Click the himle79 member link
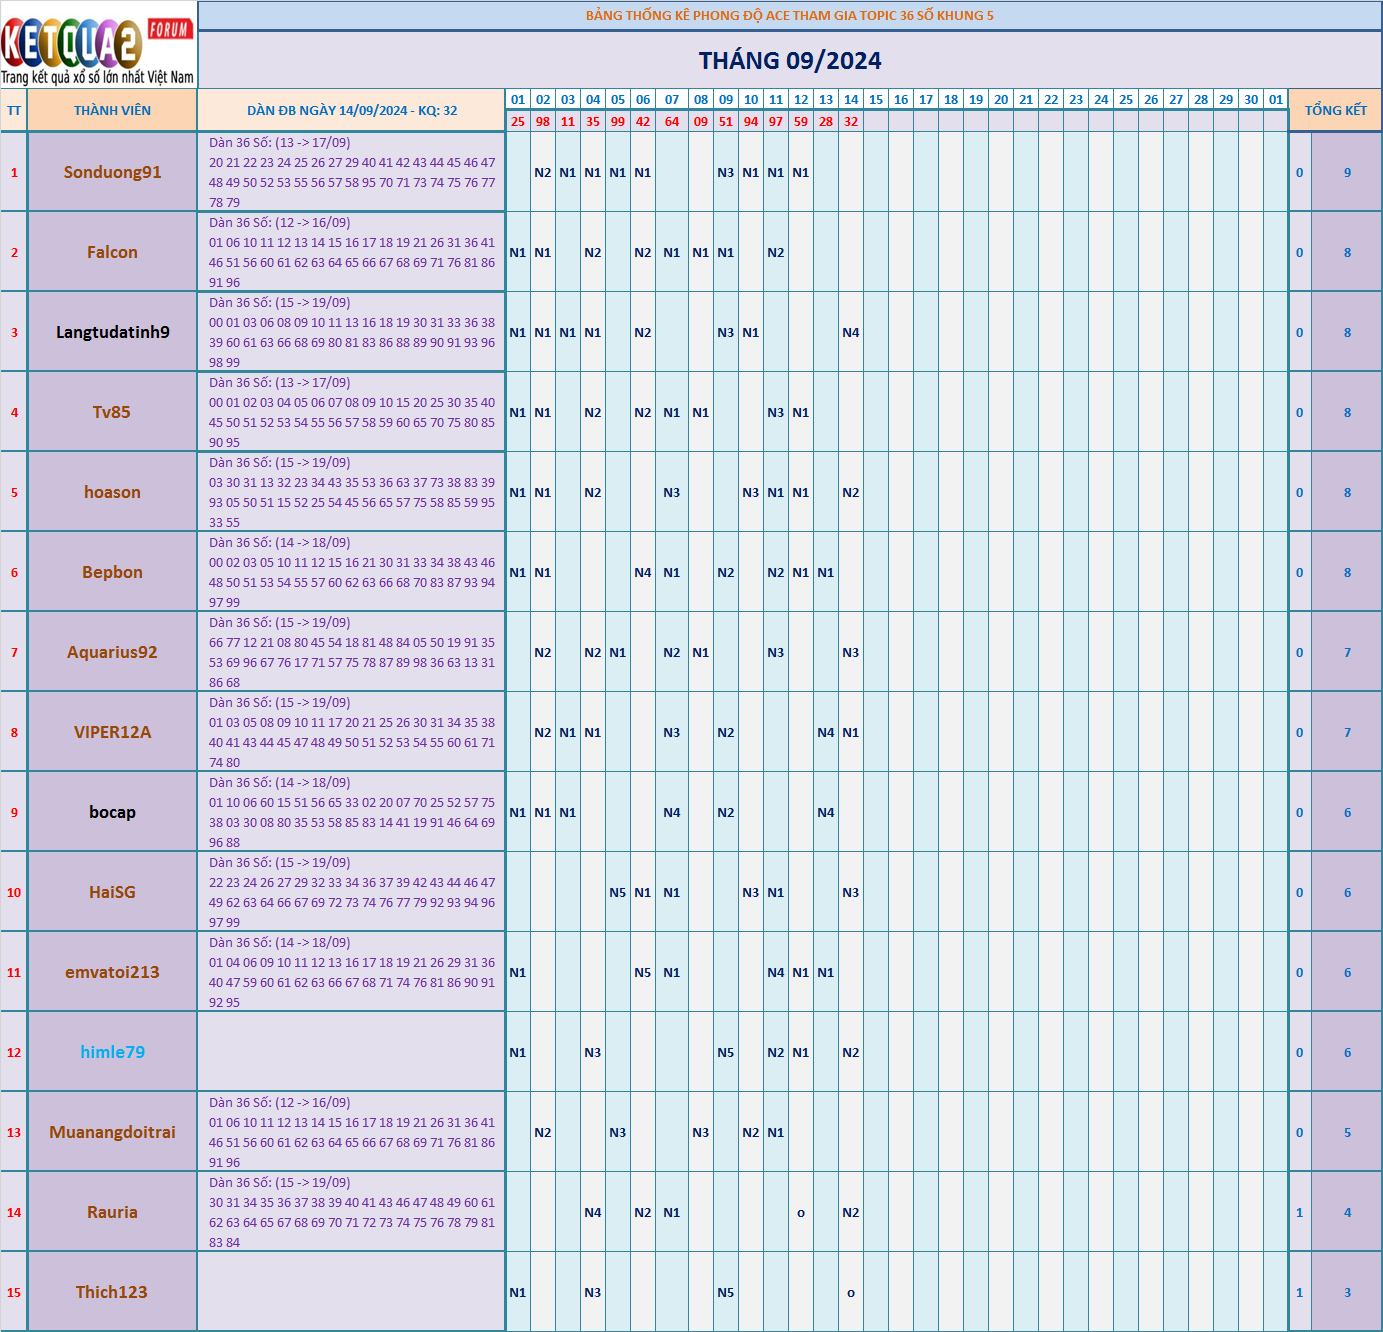The width and height of the screenshot is (1383, 1332). click(112, 1052)
